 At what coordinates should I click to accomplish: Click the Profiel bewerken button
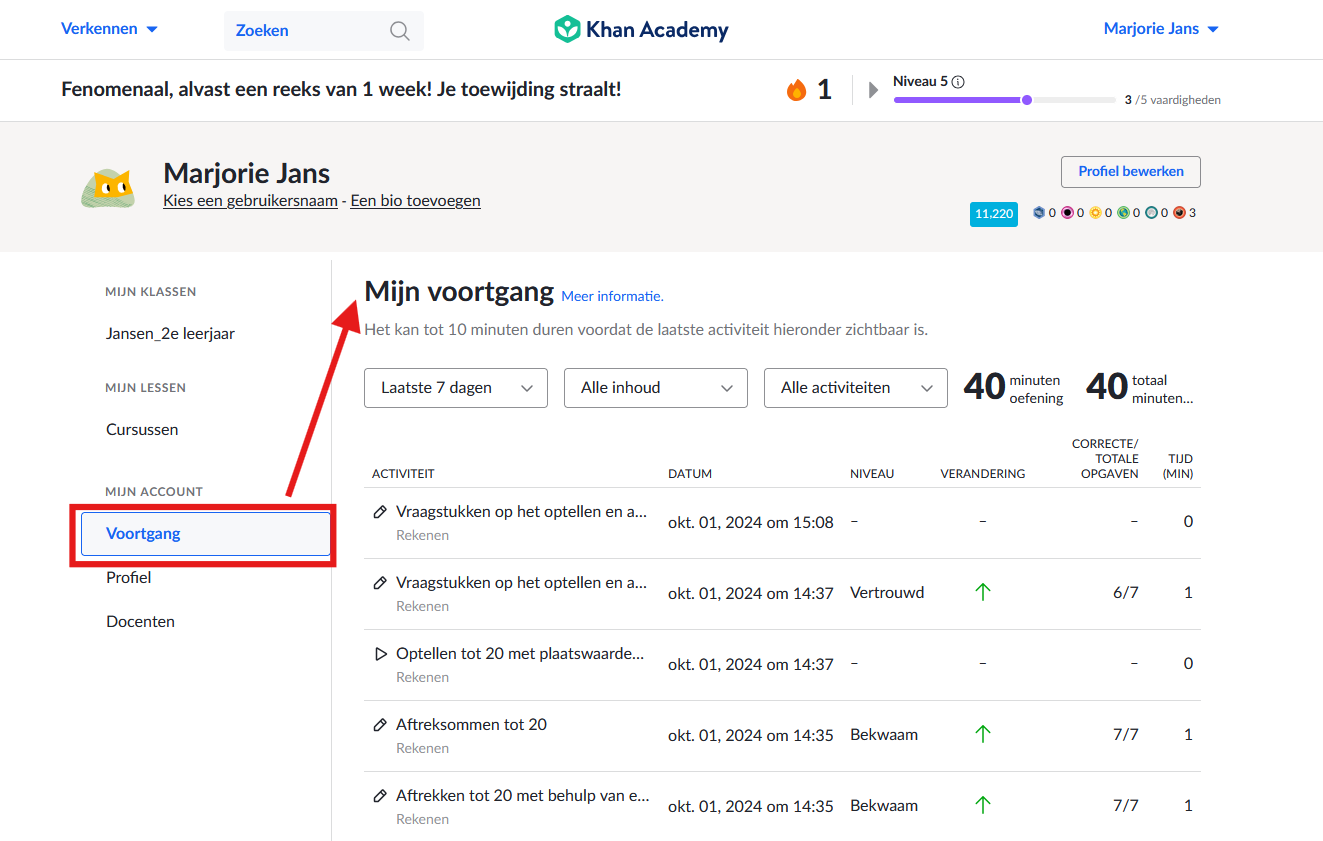point(1131,172)
